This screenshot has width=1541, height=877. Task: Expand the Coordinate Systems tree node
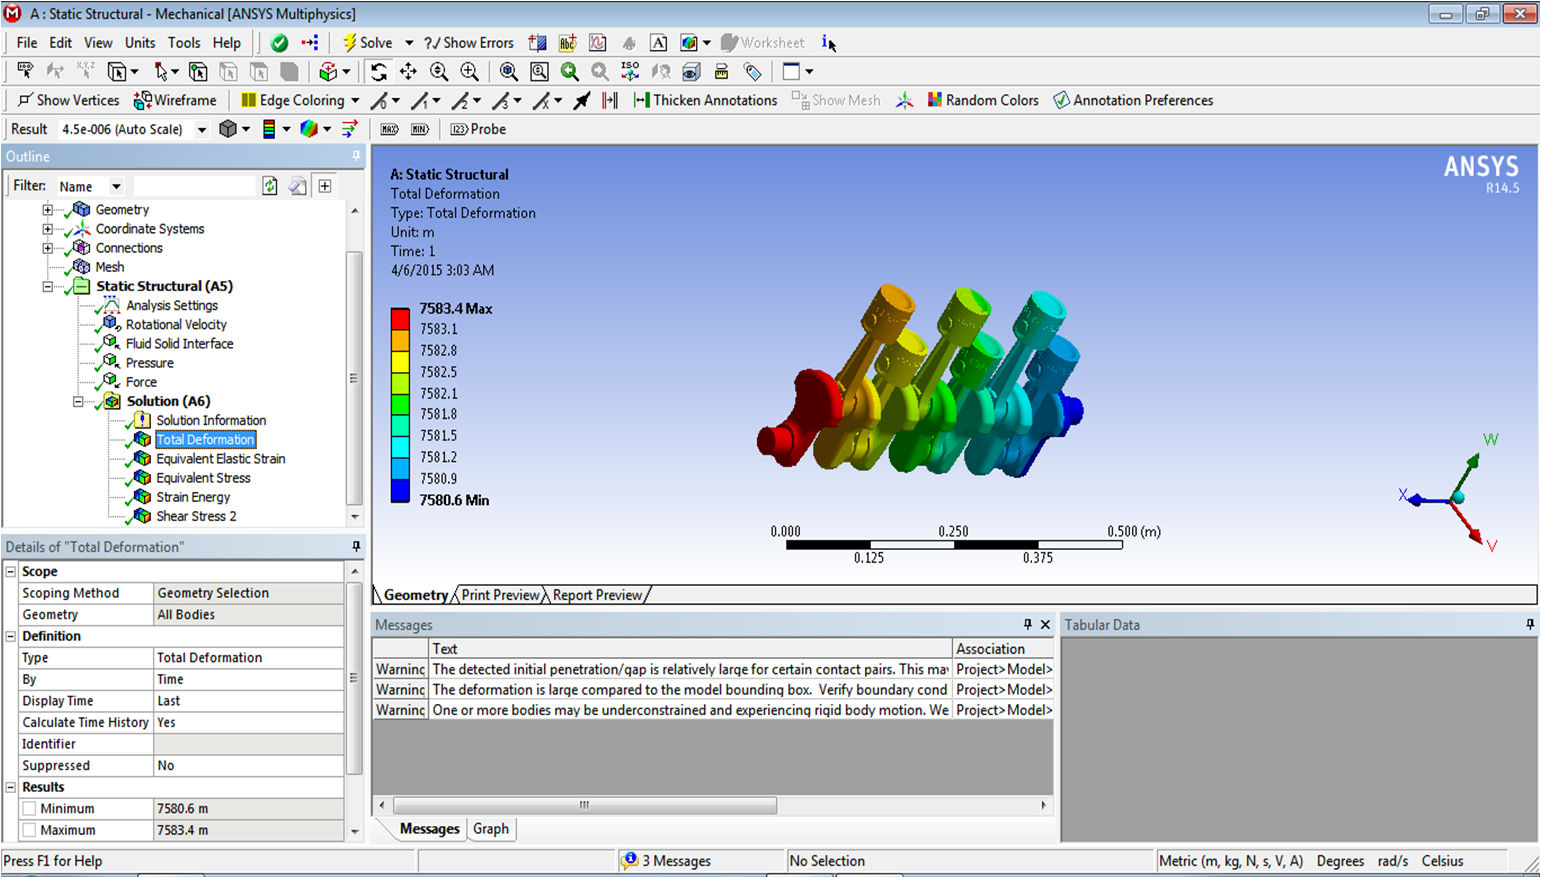(x=47, y=229)
